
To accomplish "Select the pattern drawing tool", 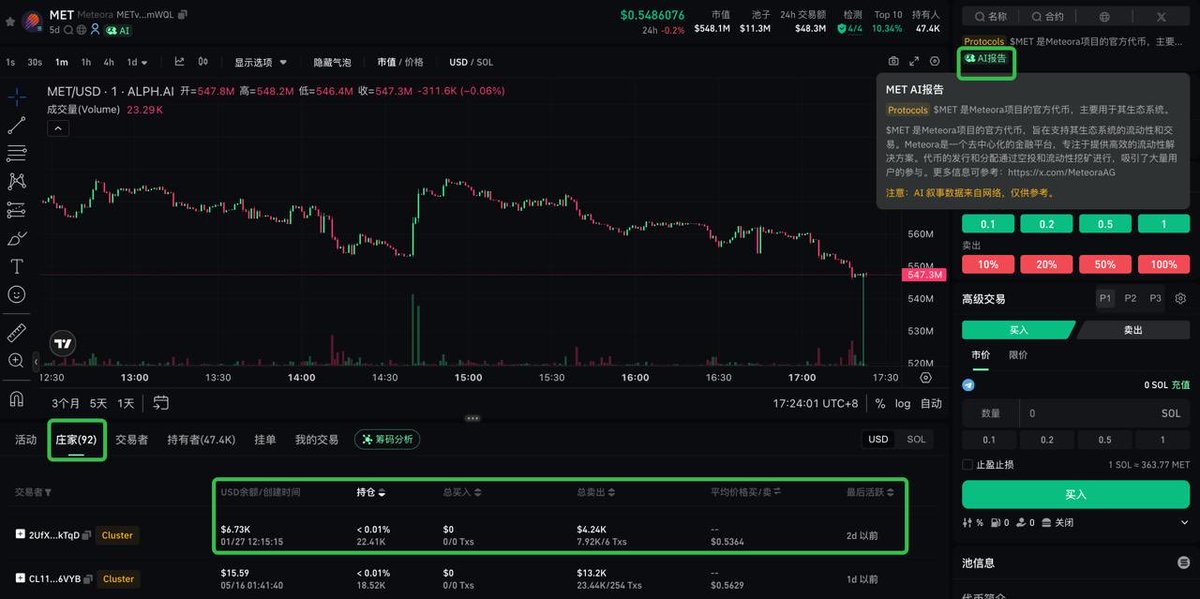I will 17,181.
